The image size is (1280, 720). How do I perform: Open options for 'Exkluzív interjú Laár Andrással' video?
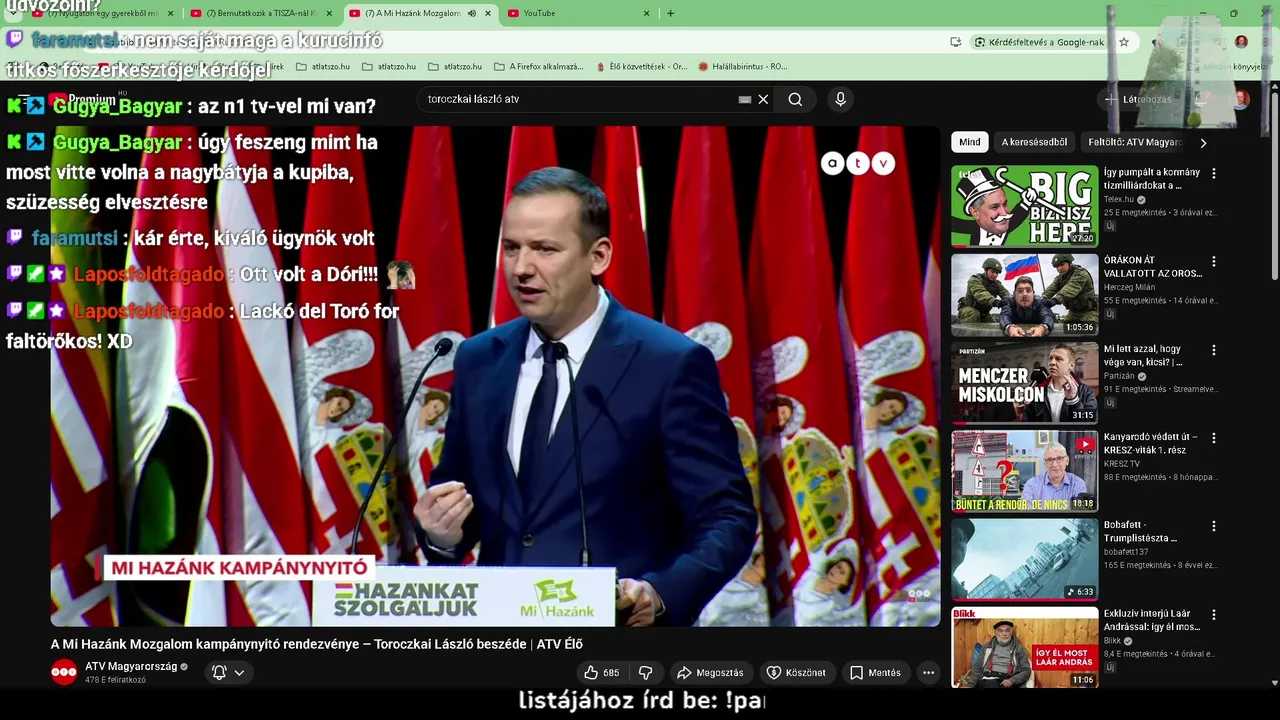pos(1214,615)
